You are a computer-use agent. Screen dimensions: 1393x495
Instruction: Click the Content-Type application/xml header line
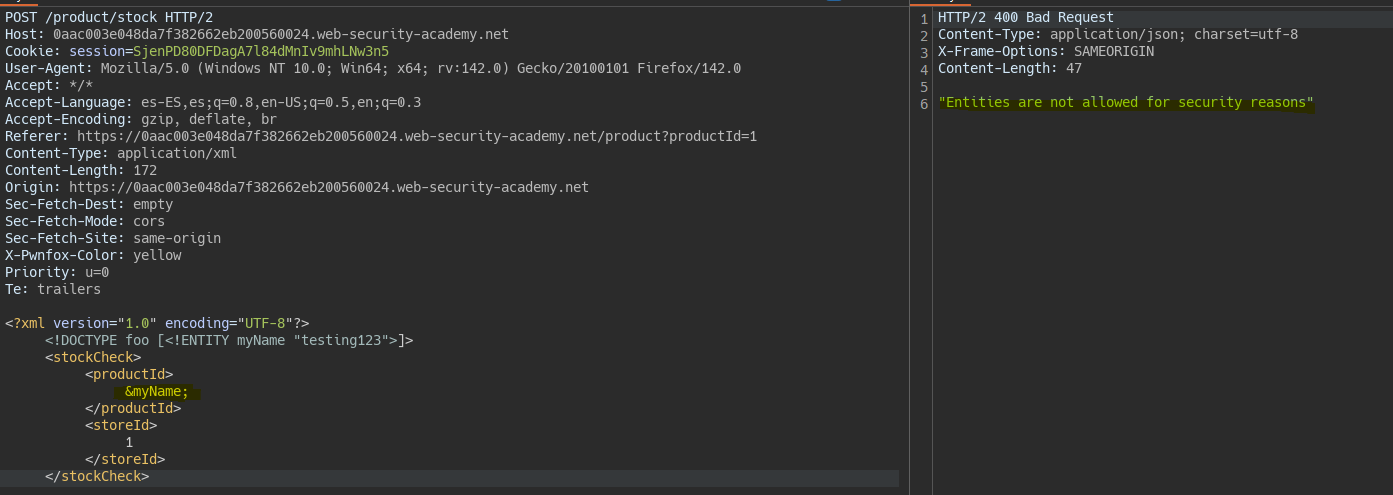click(121, 153)
